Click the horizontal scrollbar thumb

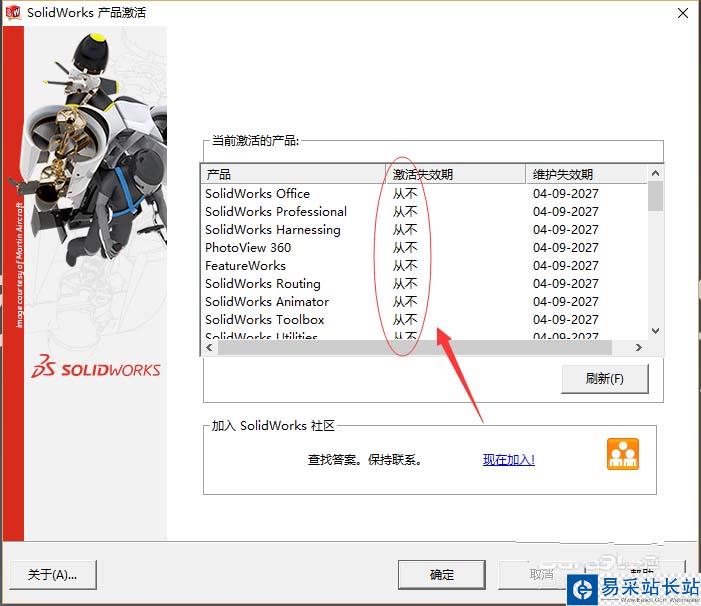pos(414,347)
